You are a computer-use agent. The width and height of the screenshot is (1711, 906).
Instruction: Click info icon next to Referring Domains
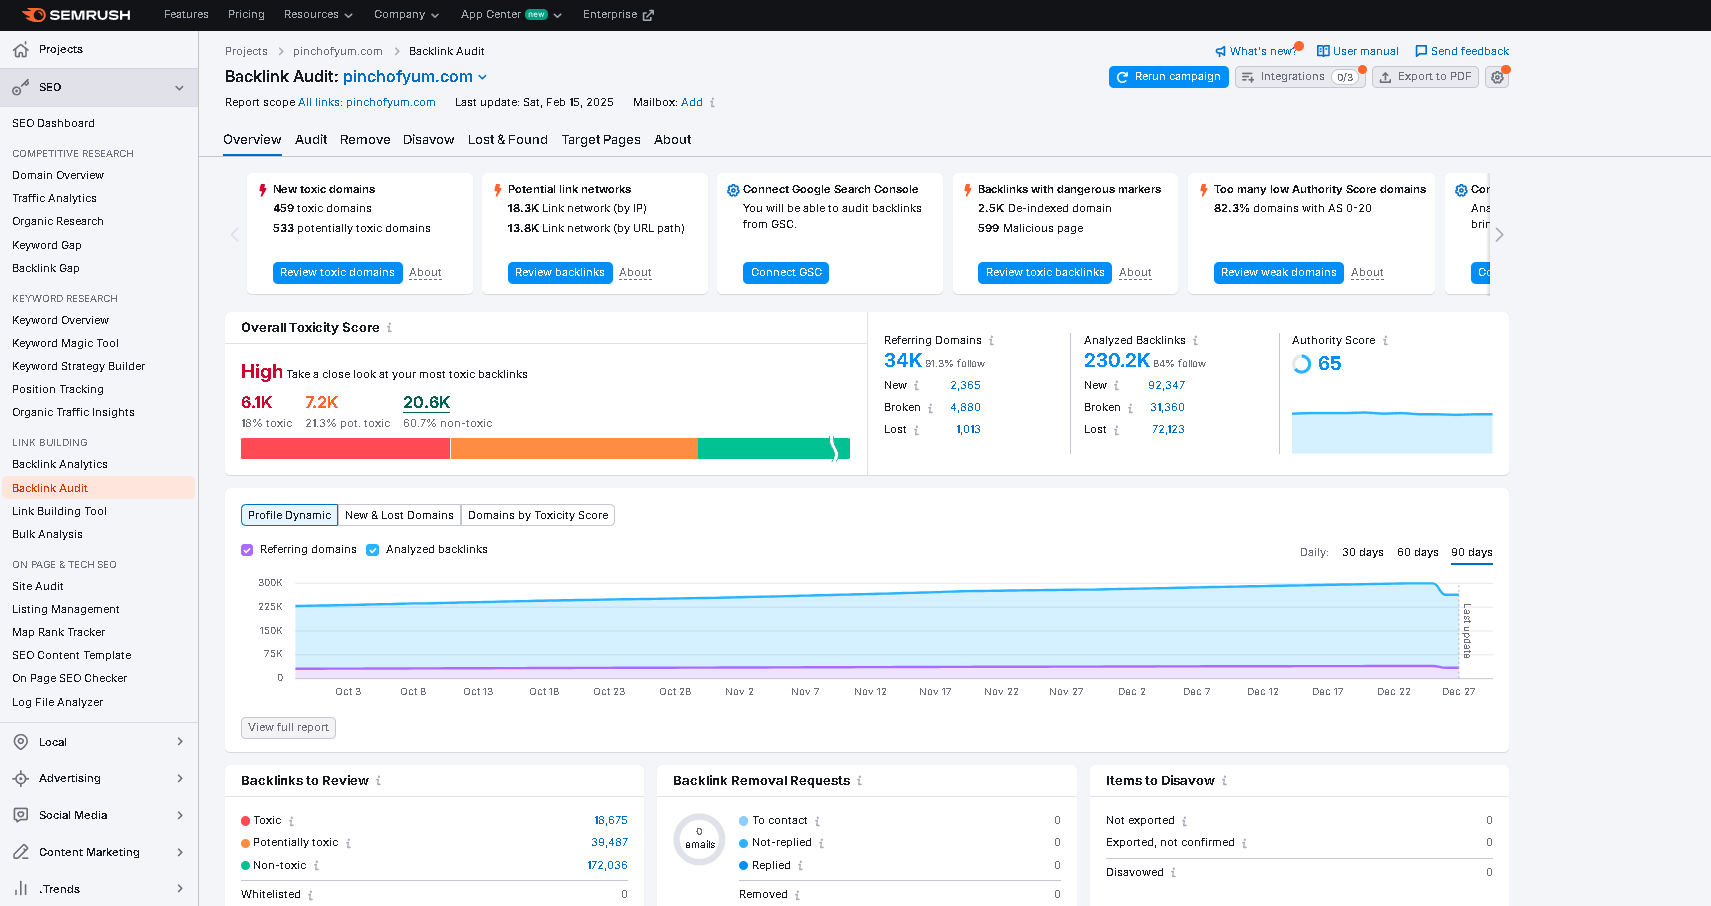(991, 341)
